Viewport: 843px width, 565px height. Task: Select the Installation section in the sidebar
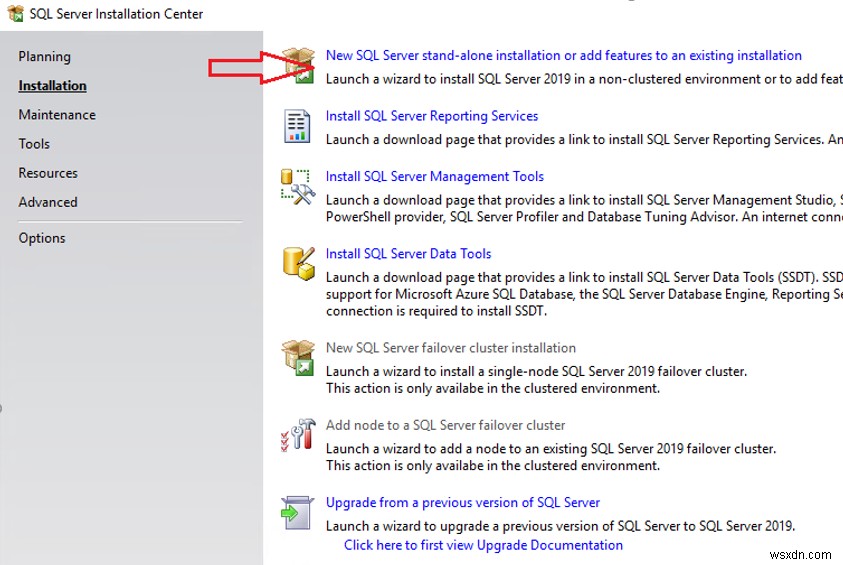point(52,85)
